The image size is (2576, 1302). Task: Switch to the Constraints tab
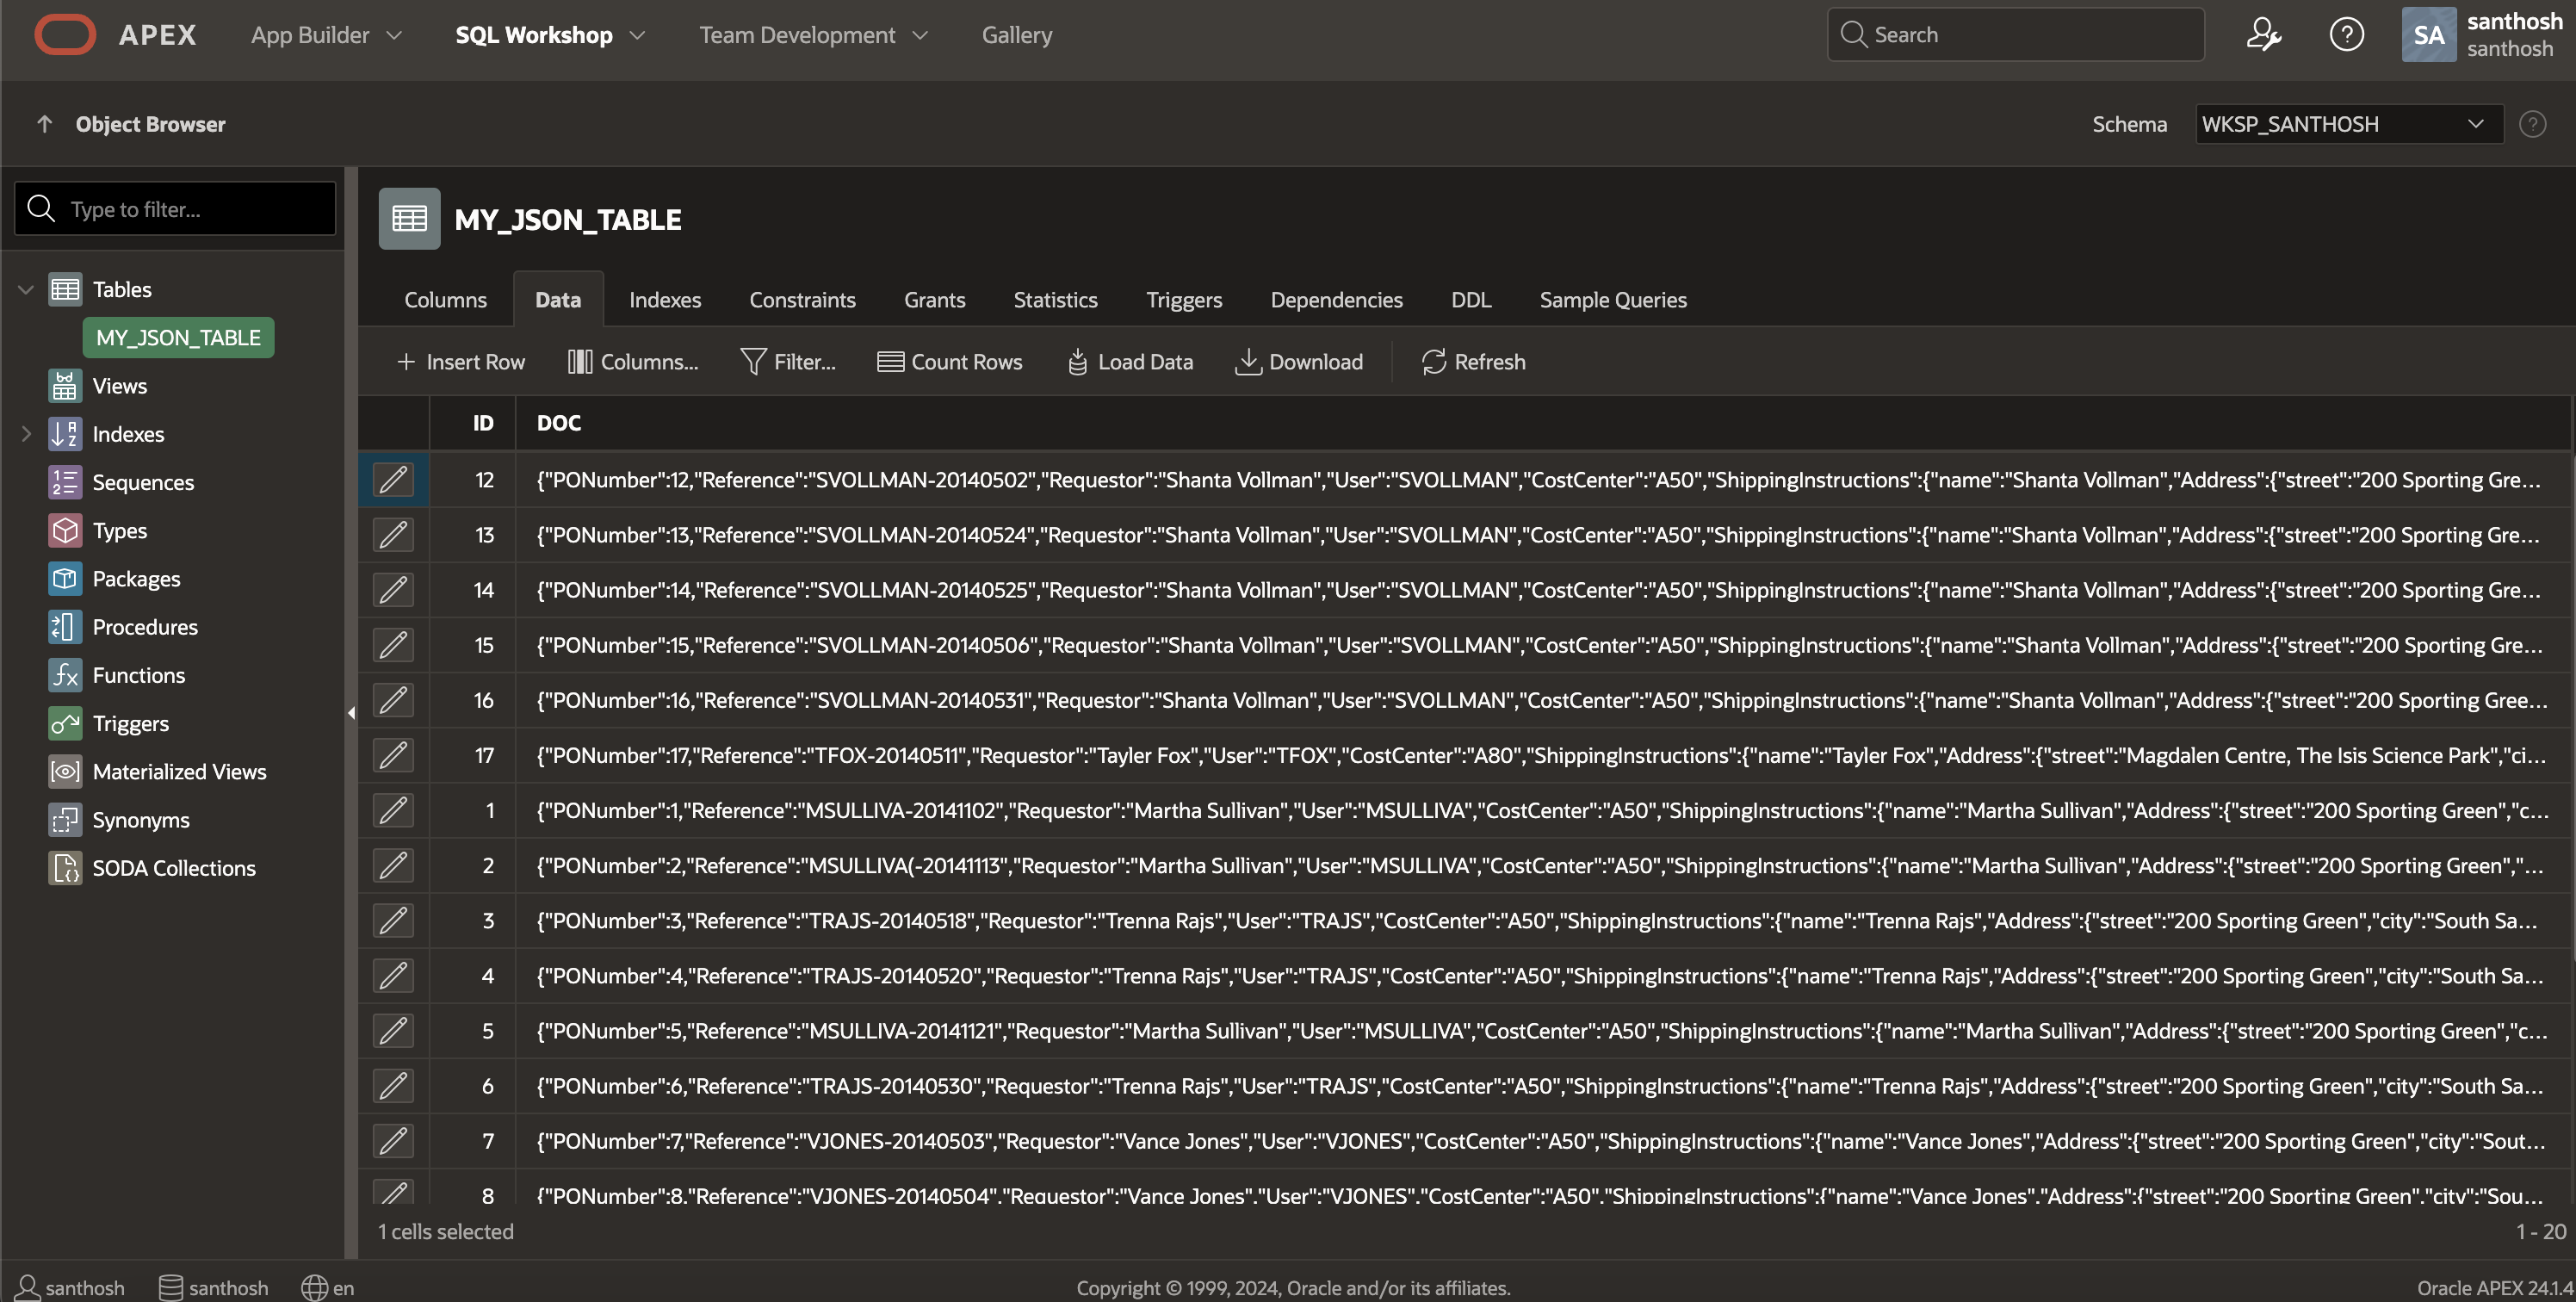(802, 300)
